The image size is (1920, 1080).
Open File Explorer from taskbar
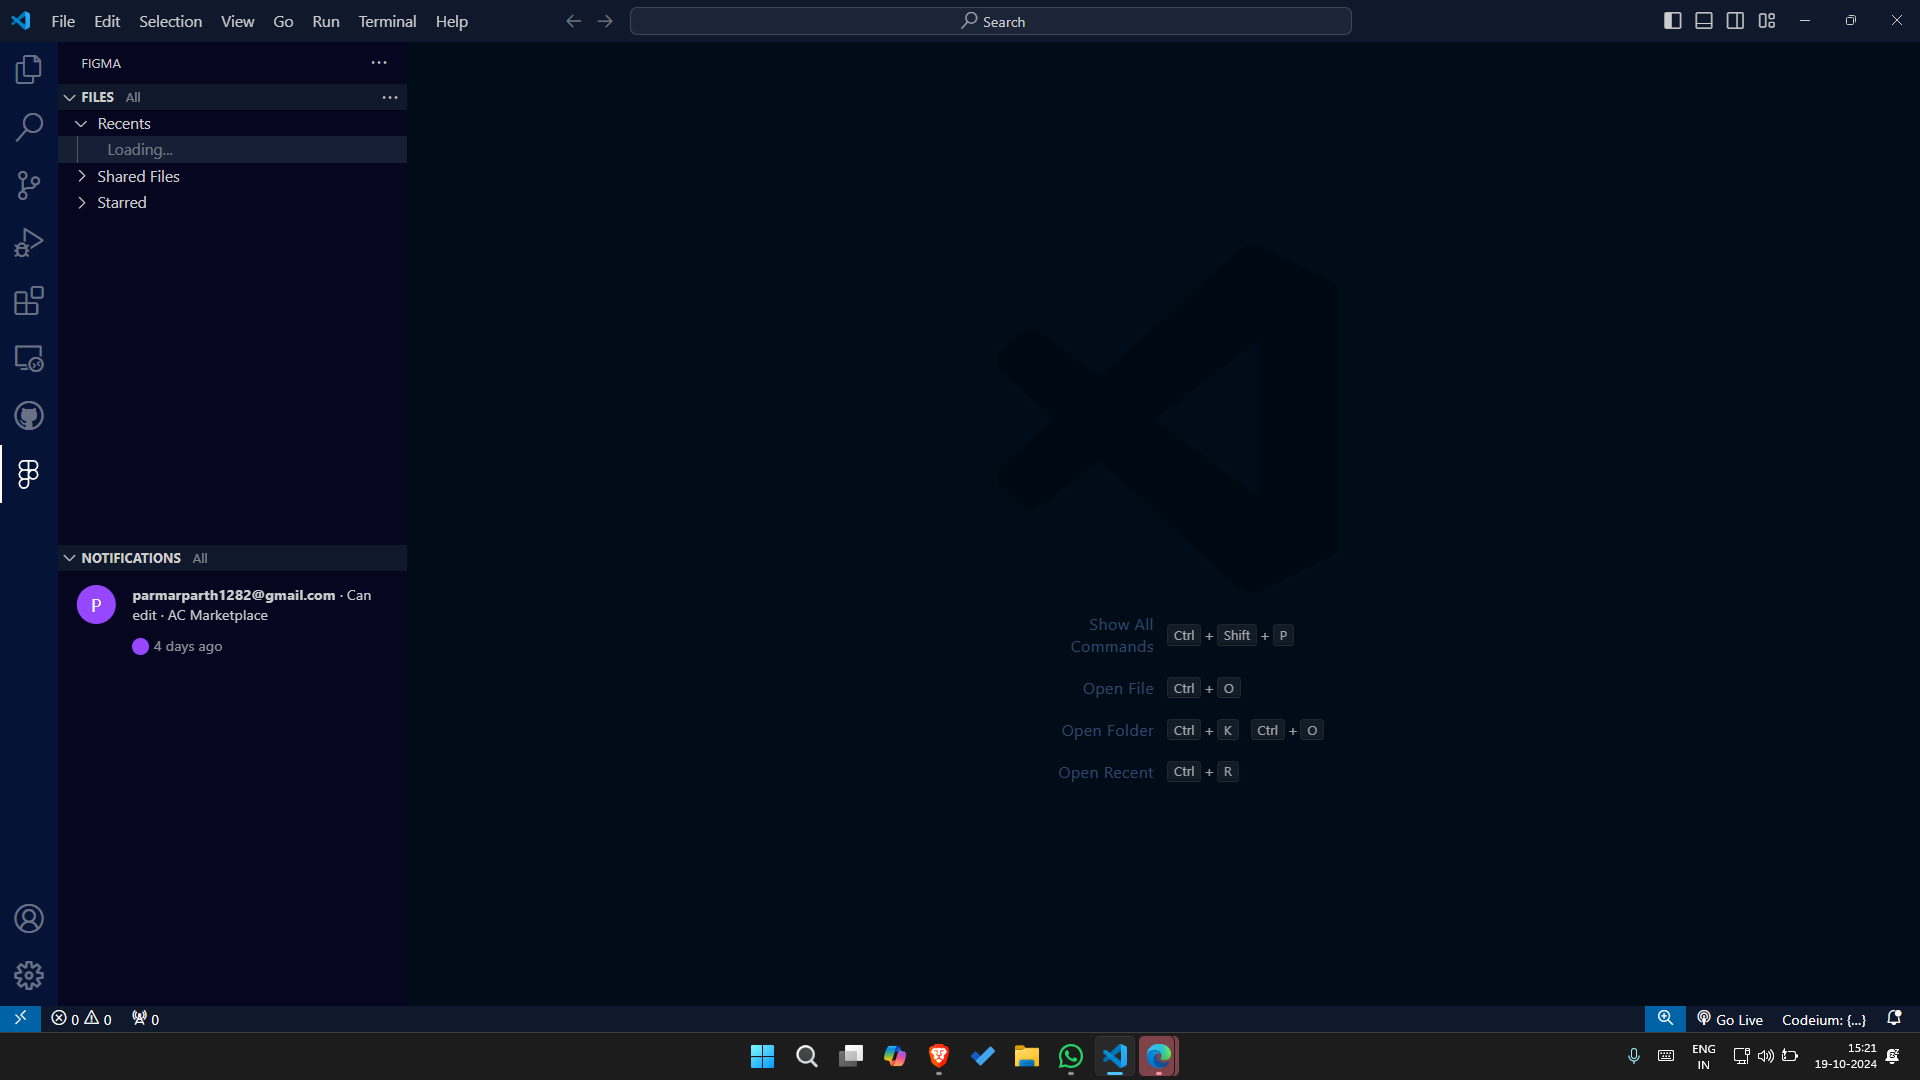pos(1027,1056)
